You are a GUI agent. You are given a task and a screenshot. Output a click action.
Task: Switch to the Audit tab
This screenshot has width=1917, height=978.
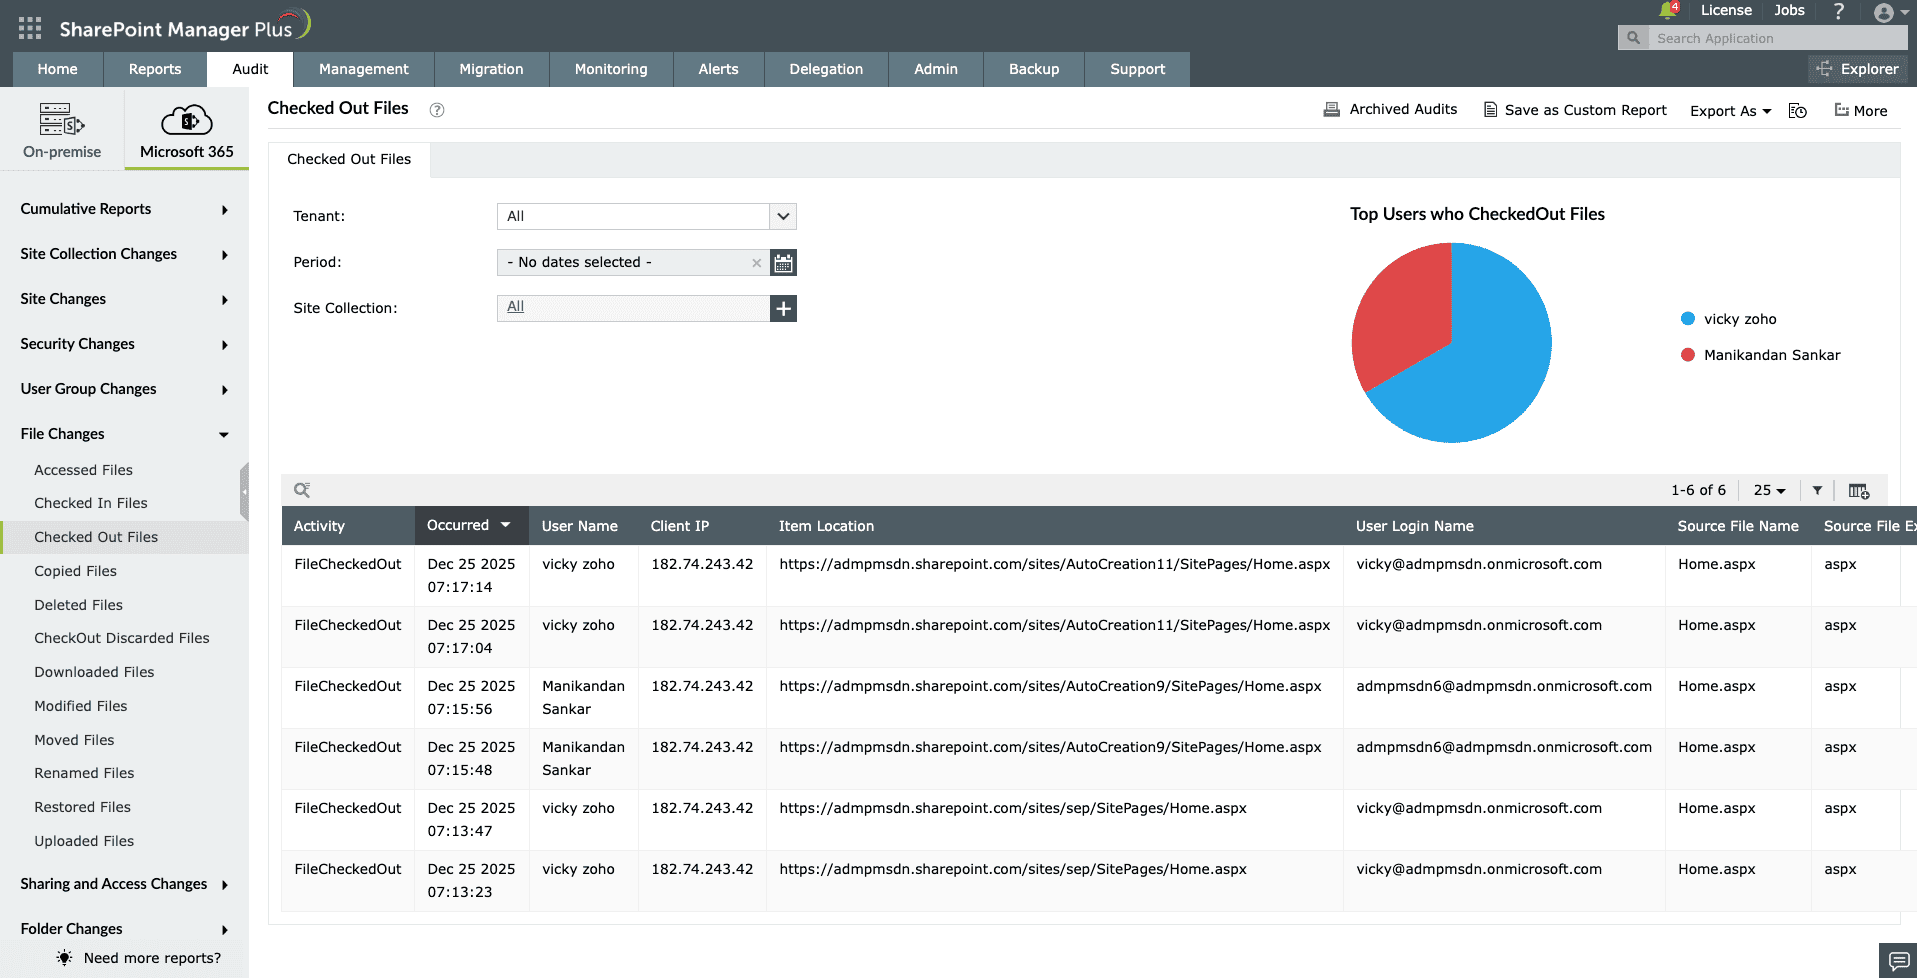[x=249, y=69]
